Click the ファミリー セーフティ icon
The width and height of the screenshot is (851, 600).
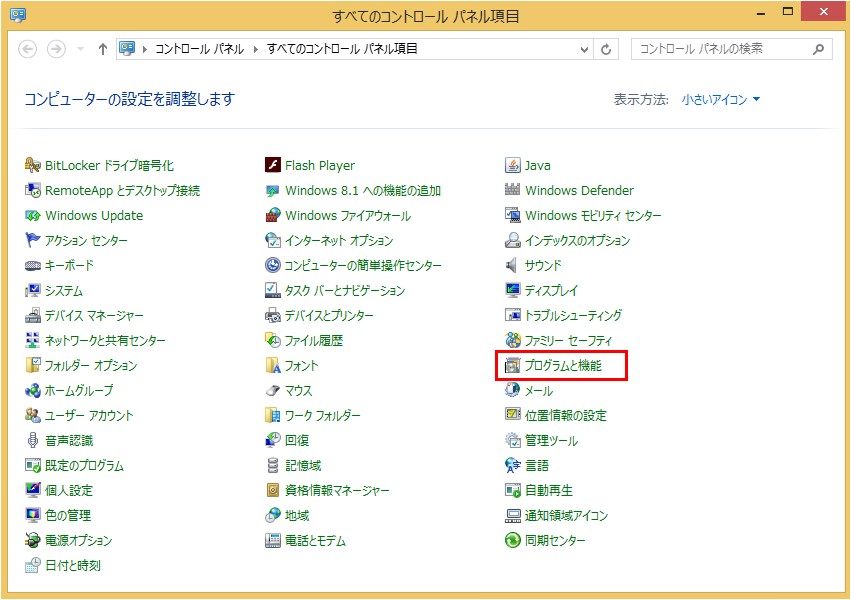512,340
